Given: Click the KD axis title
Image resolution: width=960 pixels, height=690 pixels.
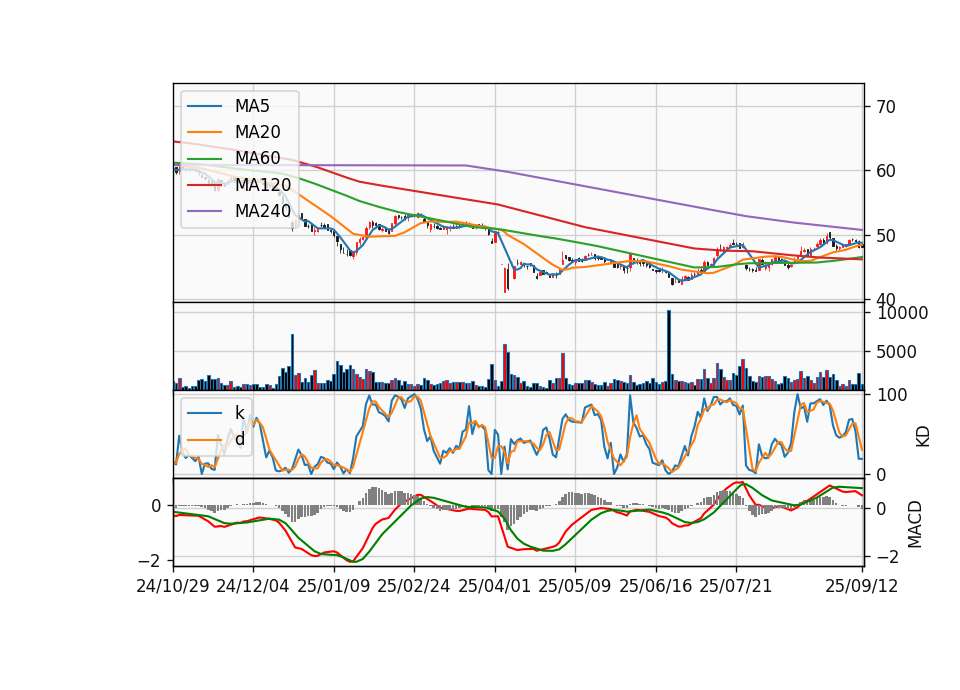Looking at the screenshot, I should coord(923,436).
